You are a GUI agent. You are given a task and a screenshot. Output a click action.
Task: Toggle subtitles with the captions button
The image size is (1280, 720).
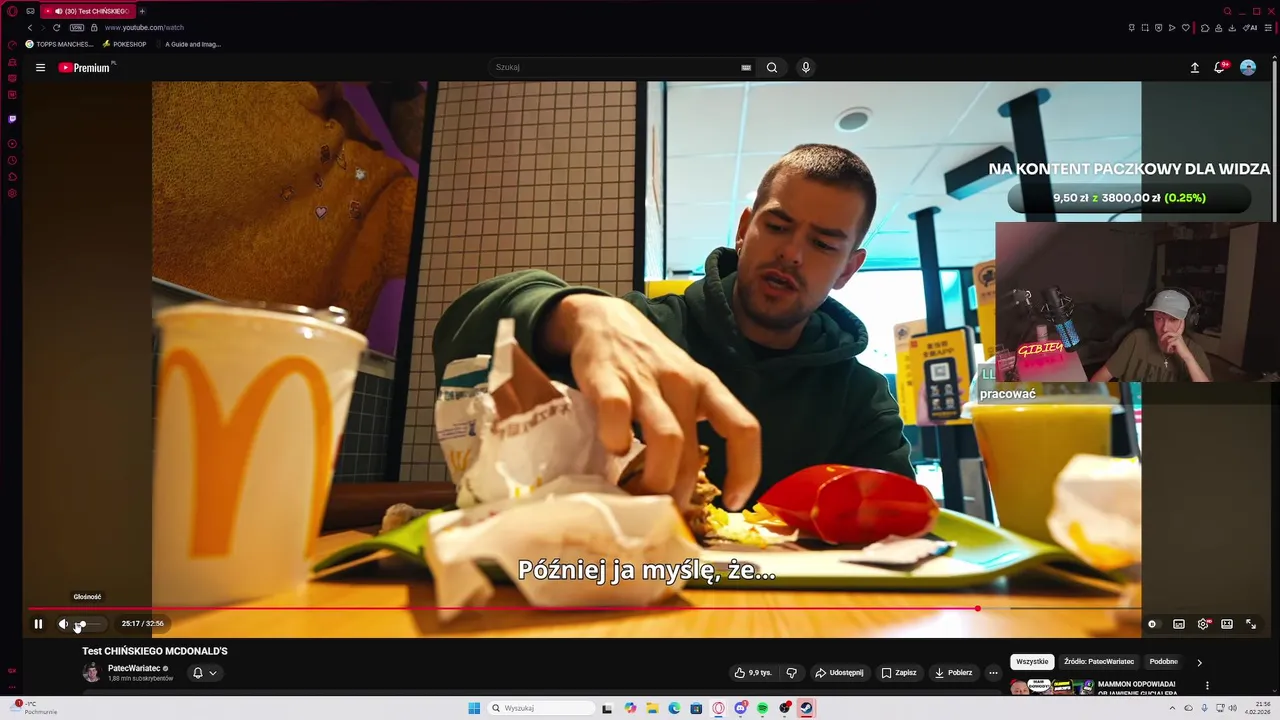tap(1179, 624)
